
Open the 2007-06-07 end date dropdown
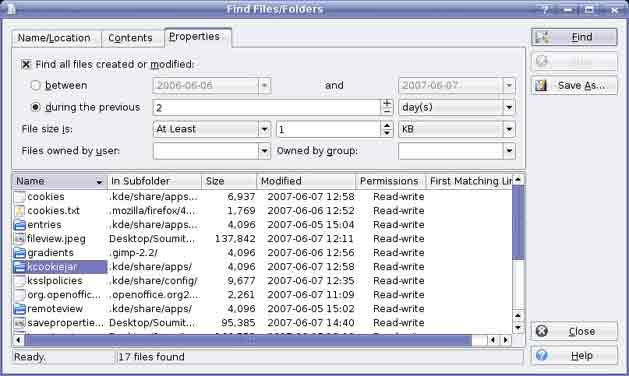point(509,85)
